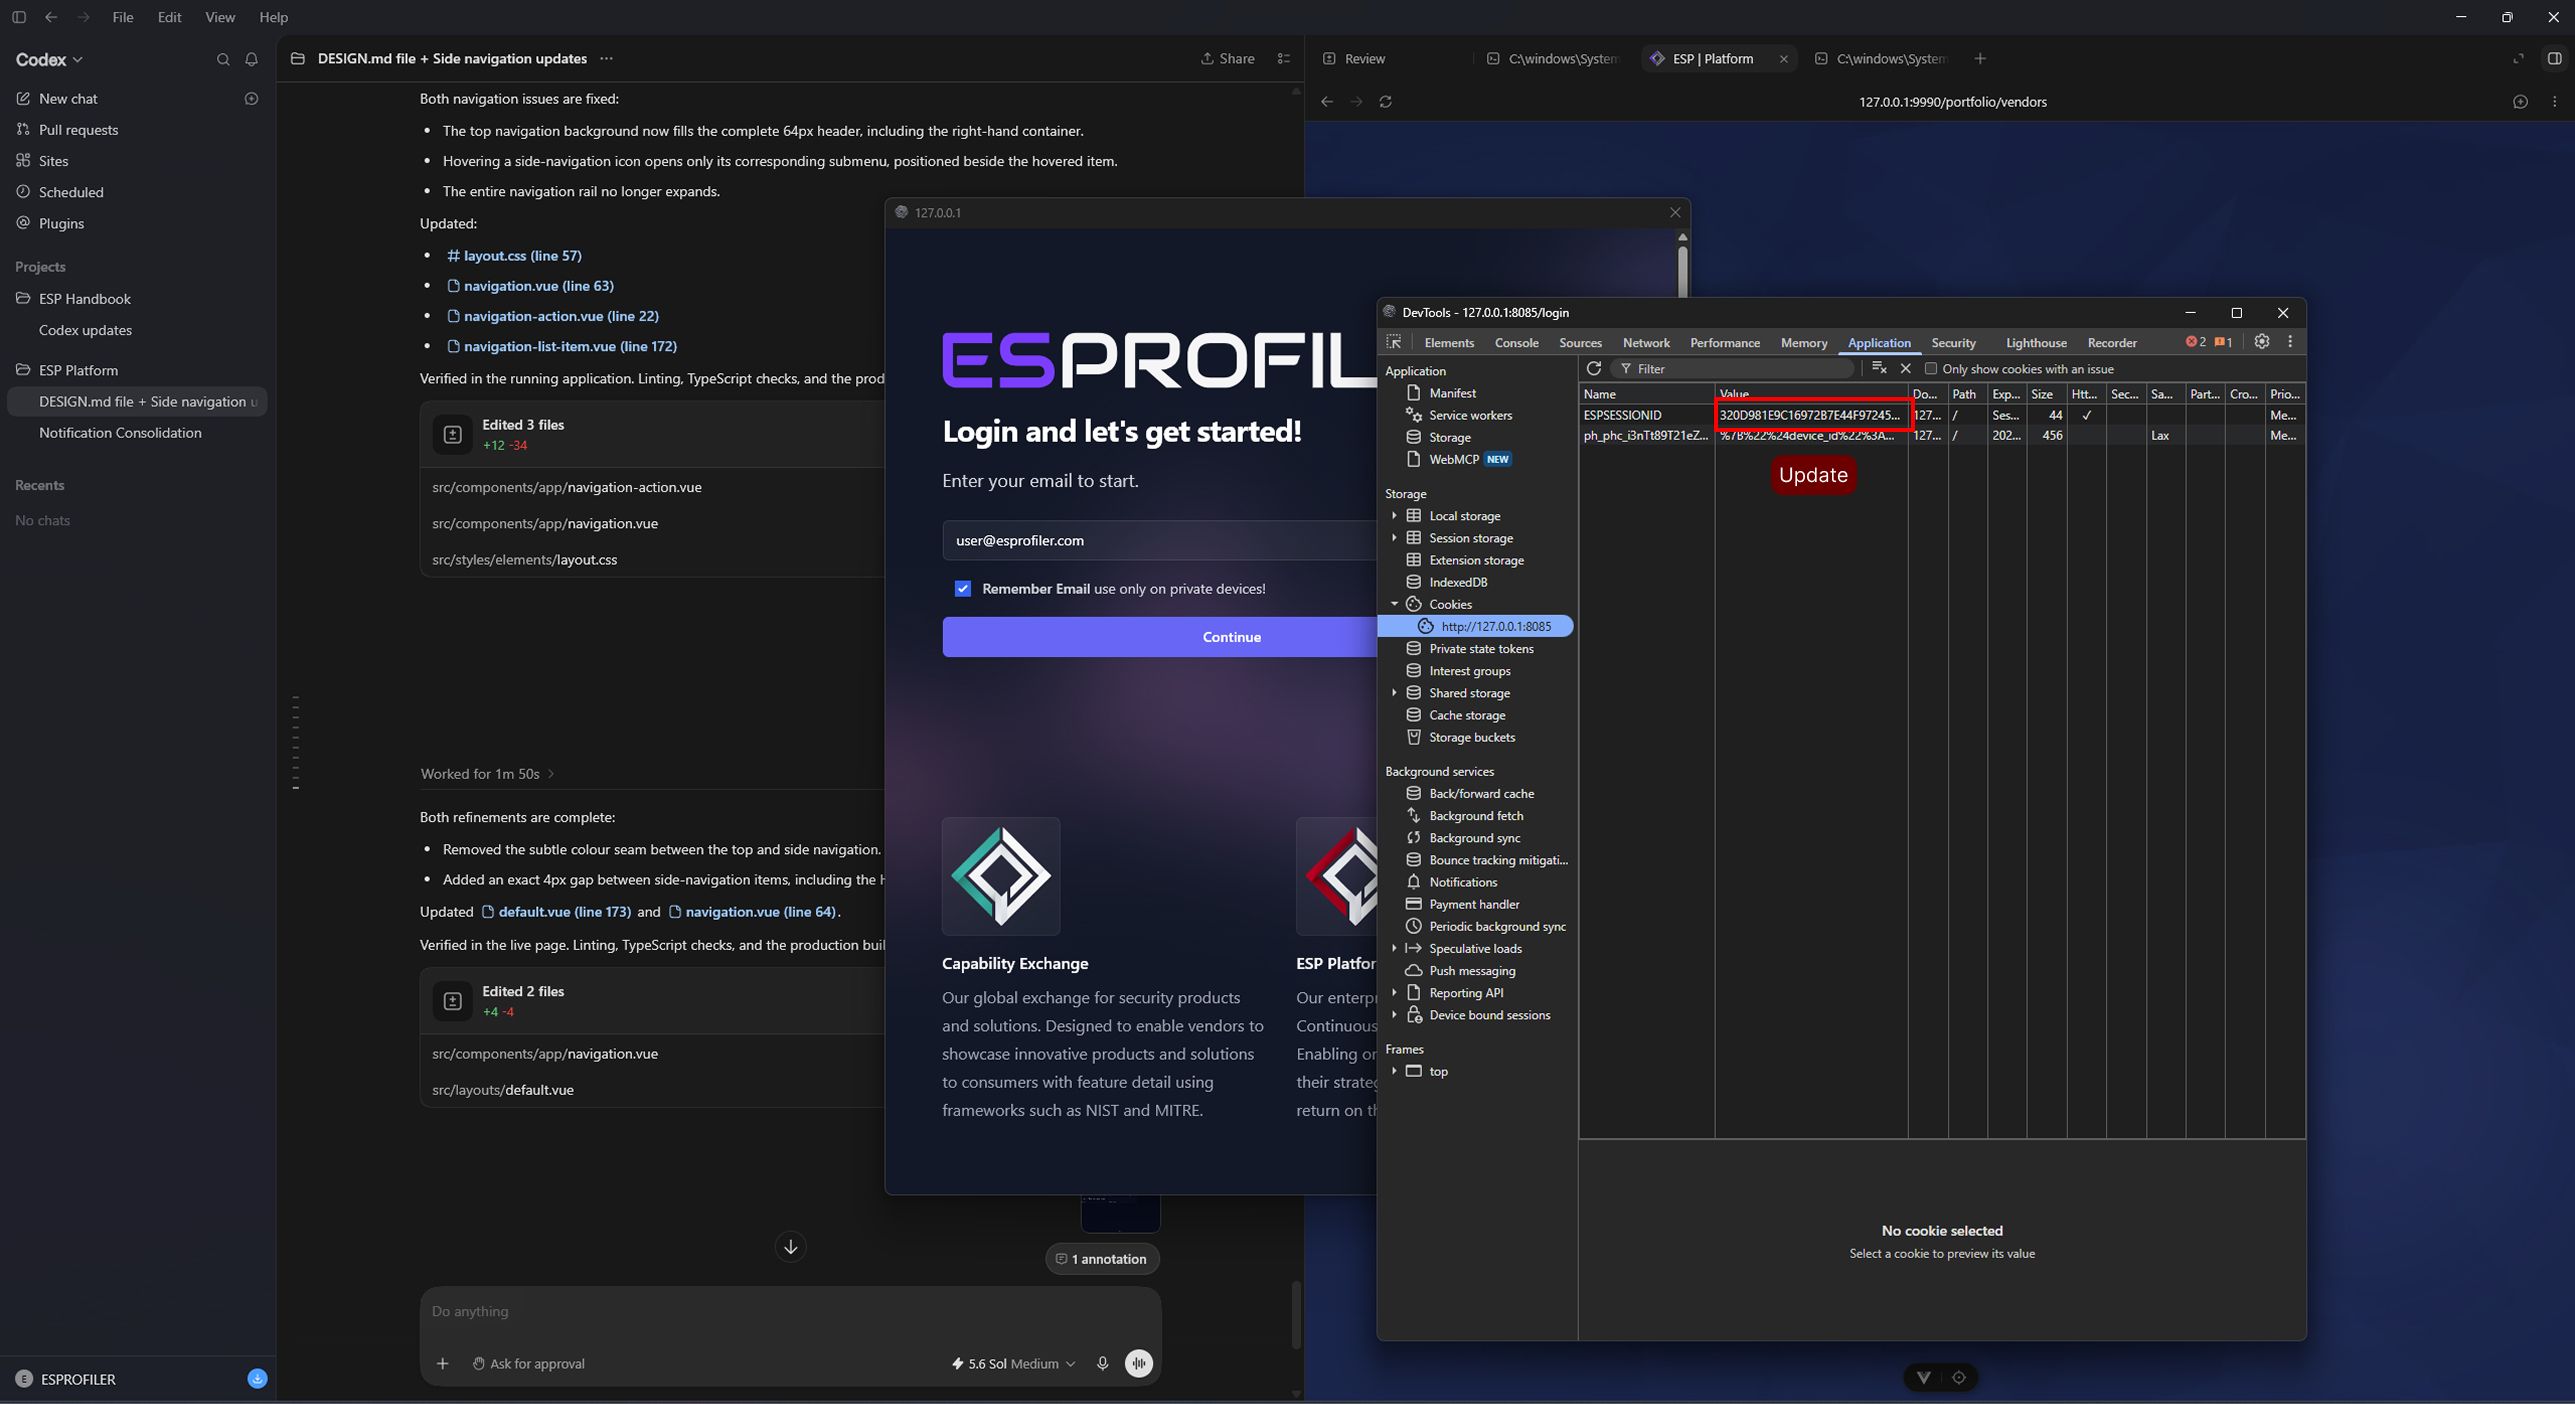Switch to the DevTools Network tab

(1646, 343)
